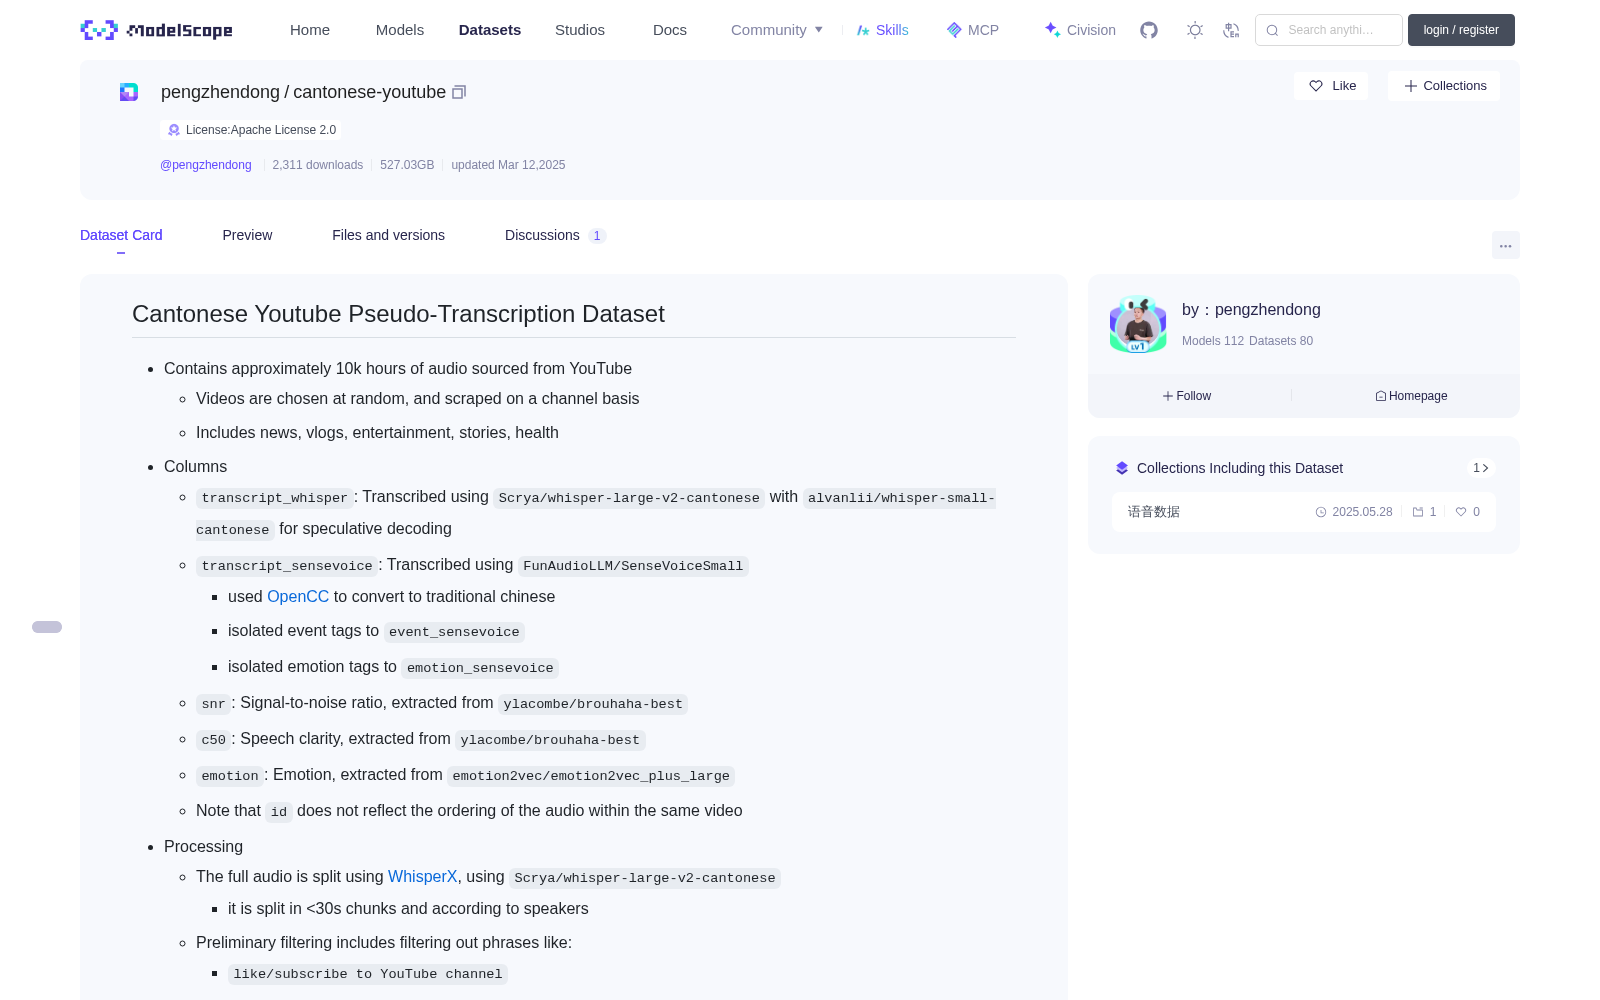
Task: Switch to Files and versions tab
Action: 388,235
